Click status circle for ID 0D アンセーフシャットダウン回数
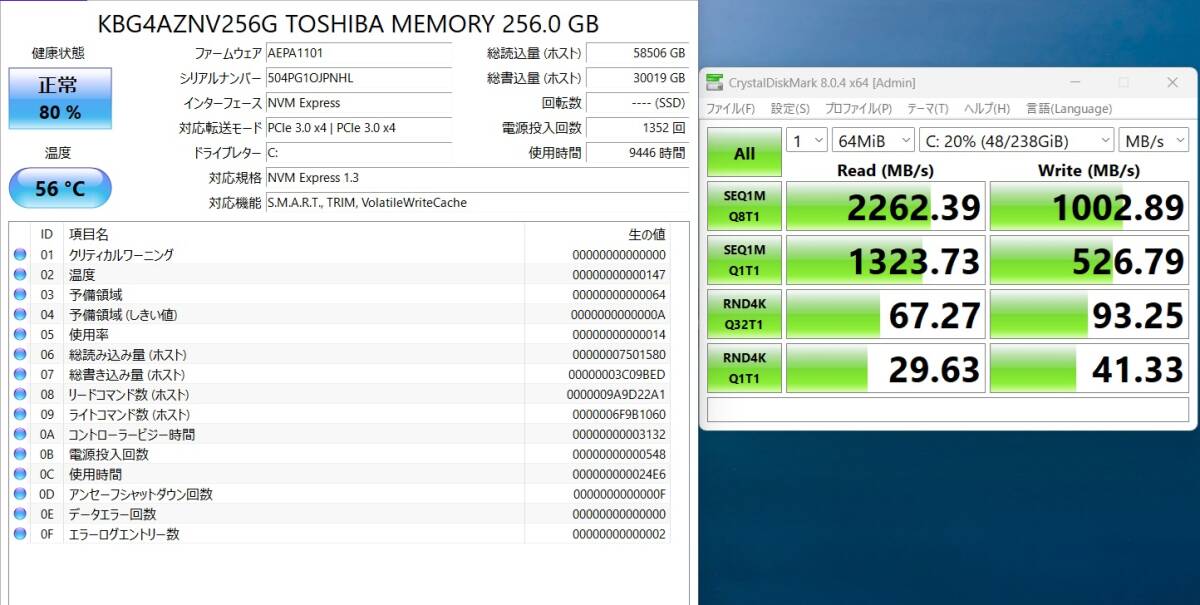Viewport: 1200px width, 605px height. point(20,494)
